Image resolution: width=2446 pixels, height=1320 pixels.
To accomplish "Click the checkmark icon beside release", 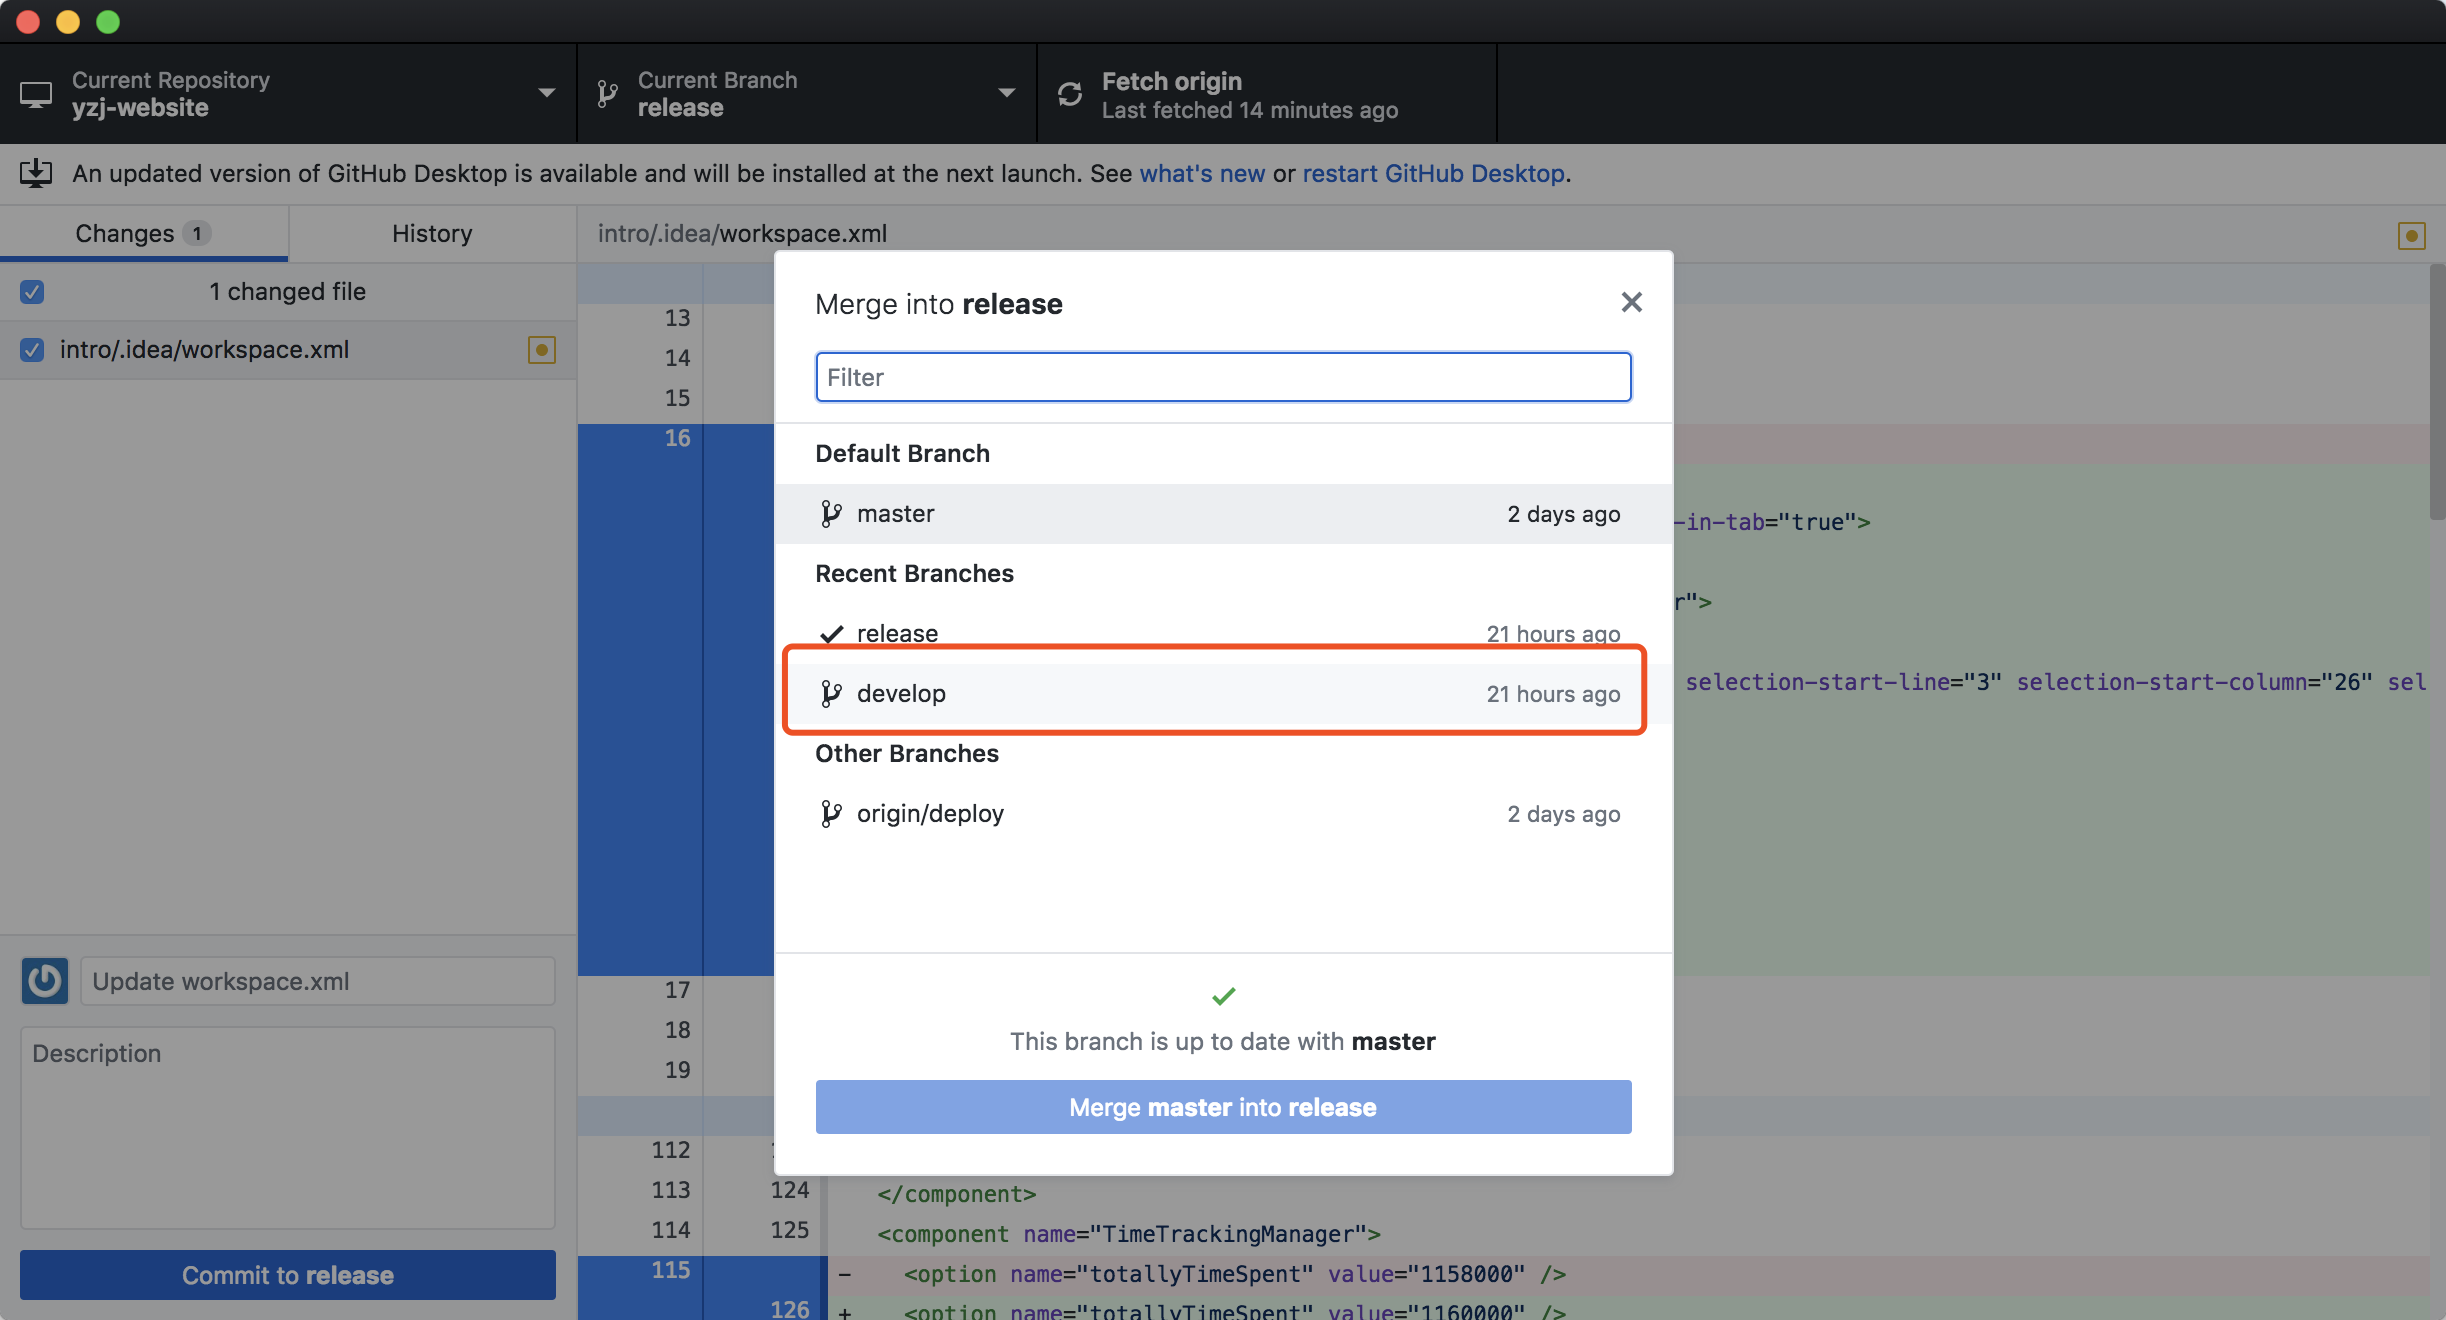I will [x=831, y=634].
